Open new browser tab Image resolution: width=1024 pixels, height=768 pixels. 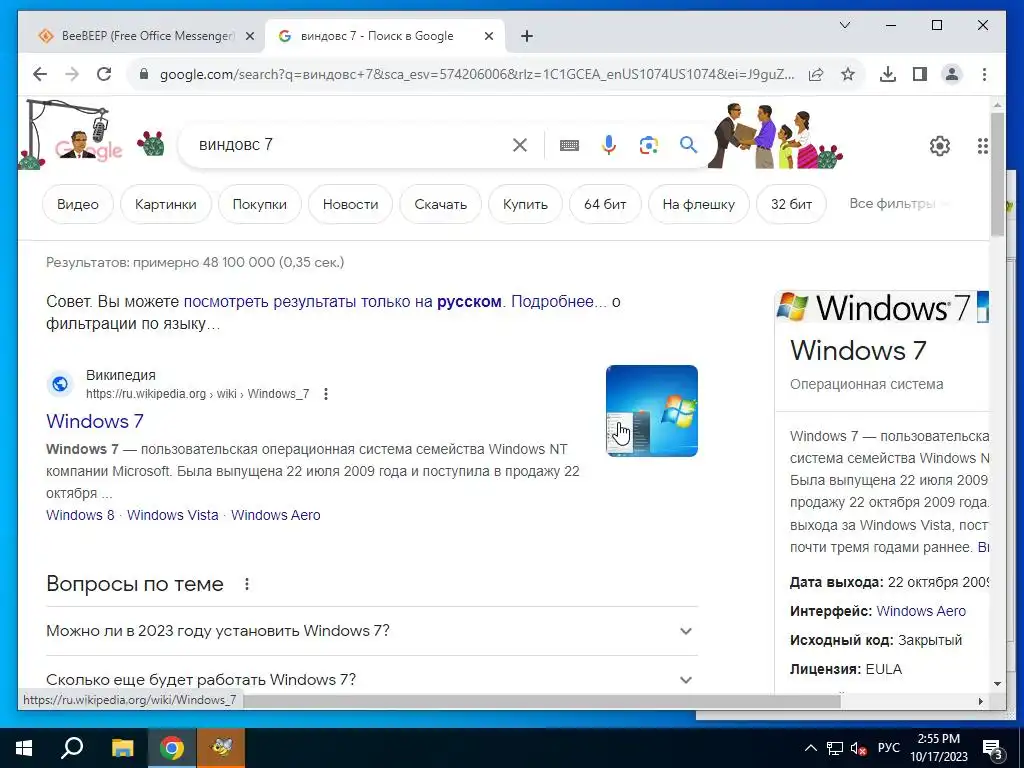click(x=527, y=36)
